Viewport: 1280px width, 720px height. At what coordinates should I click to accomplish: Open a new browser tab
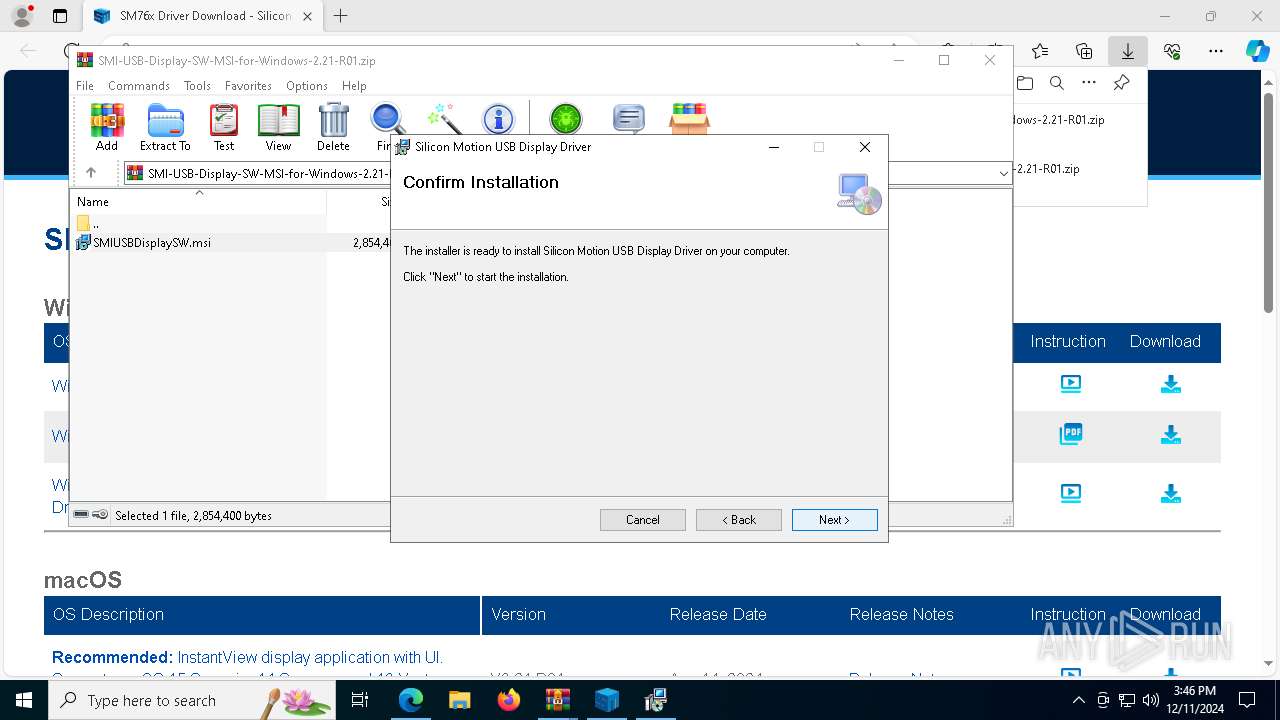pyautogui.click(x=341, y=16)
